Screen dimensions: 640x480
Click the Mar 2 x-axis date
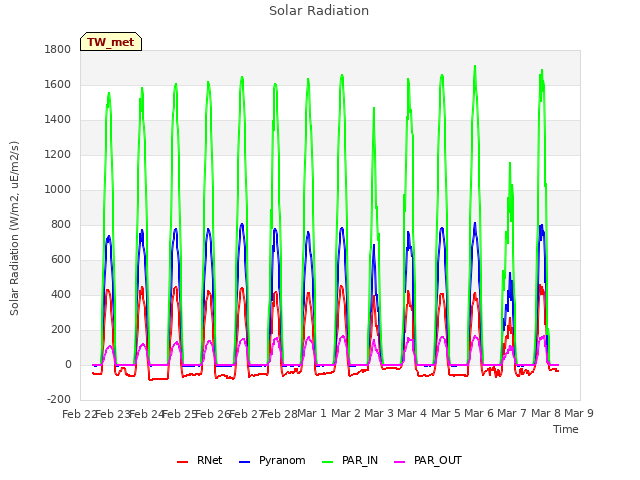pyautogui.click(x=345, y=413)
